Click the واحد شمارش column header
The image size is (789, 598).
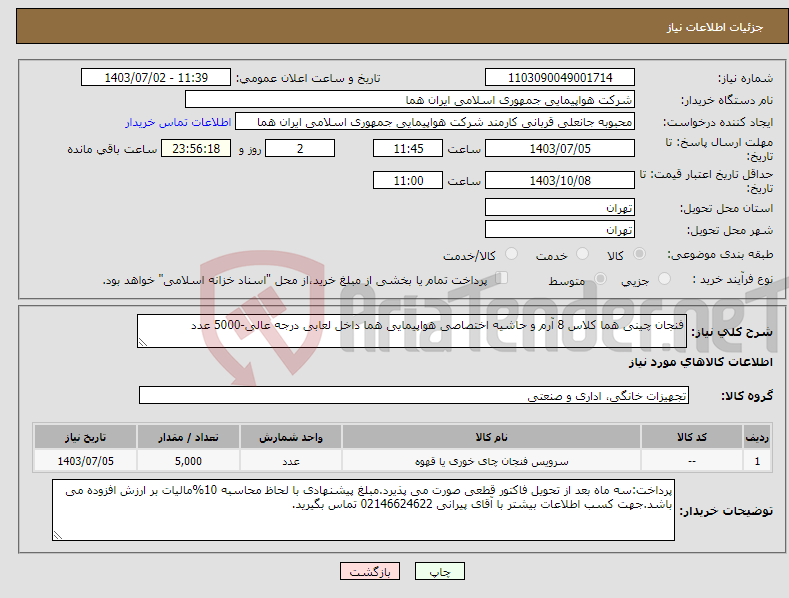(291, 437)
